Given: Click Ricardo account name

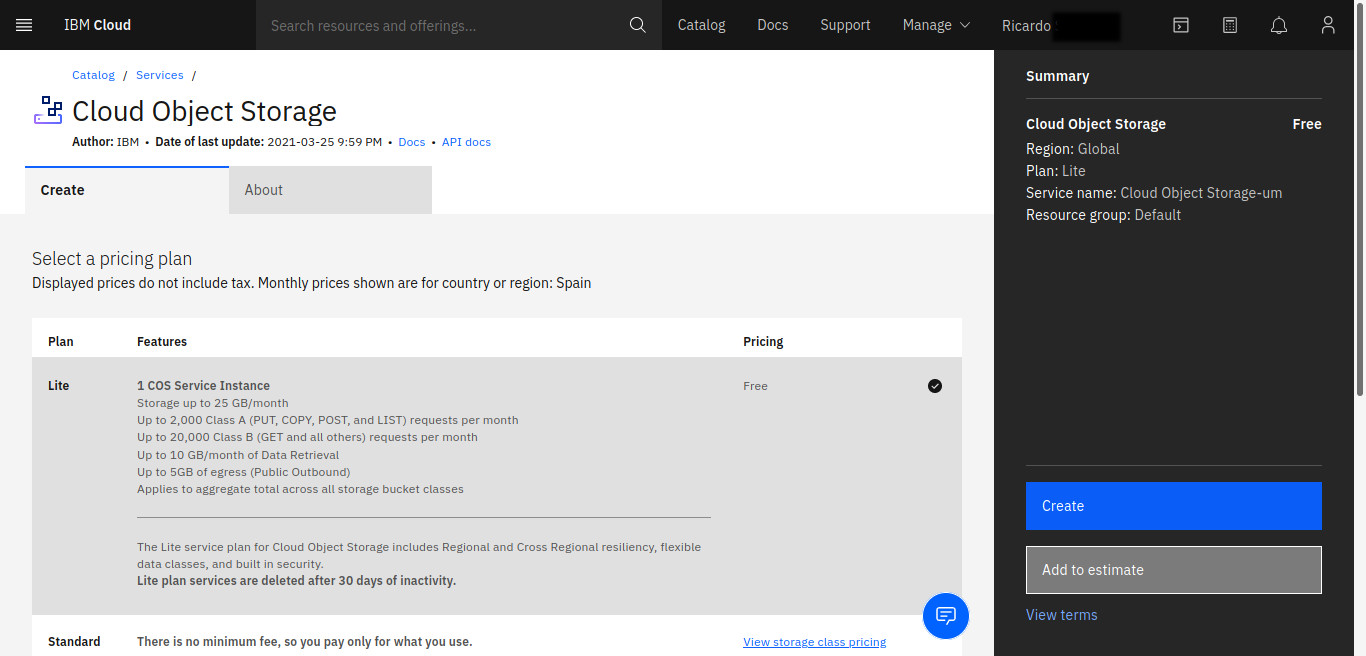Looking at the screenshot, I should coord(1026,25).
